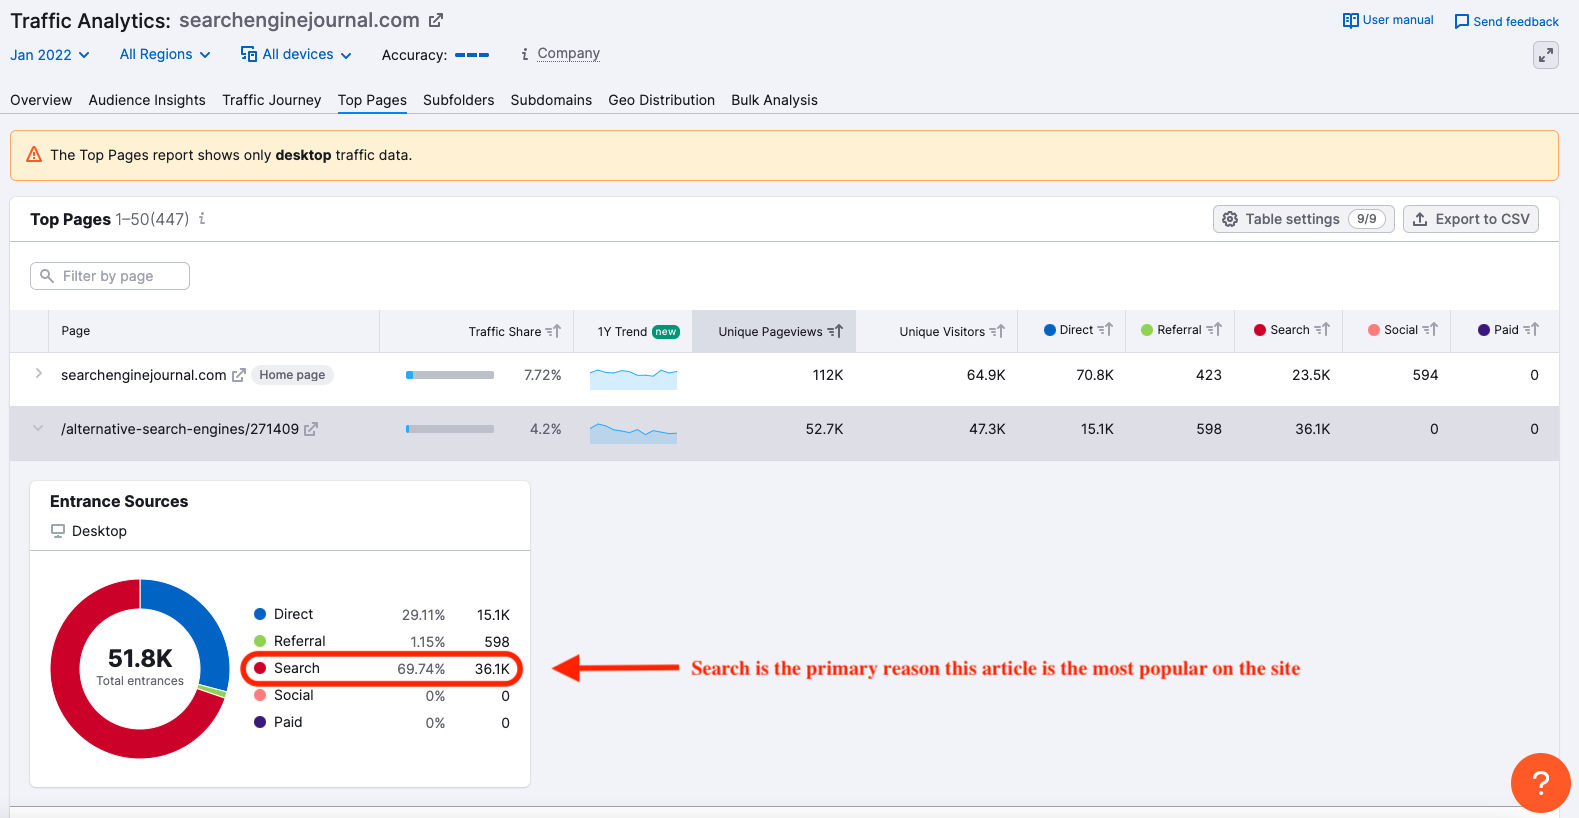Click the Social legend pink dot

coord(260,695)
